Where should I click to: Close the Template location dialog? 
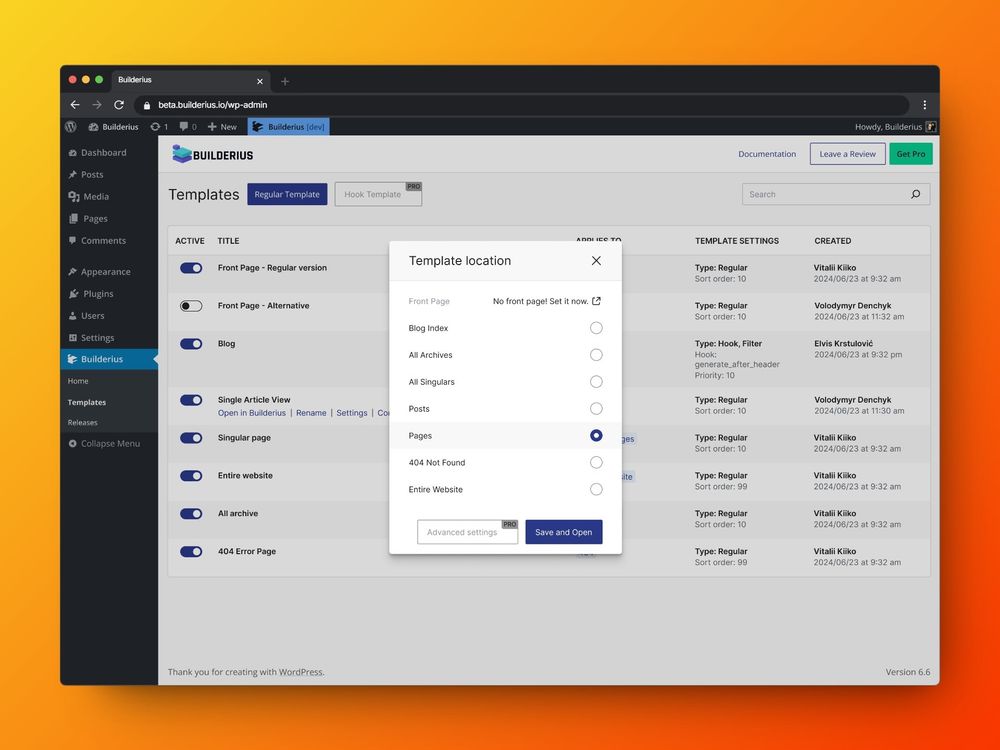[596, 260]
